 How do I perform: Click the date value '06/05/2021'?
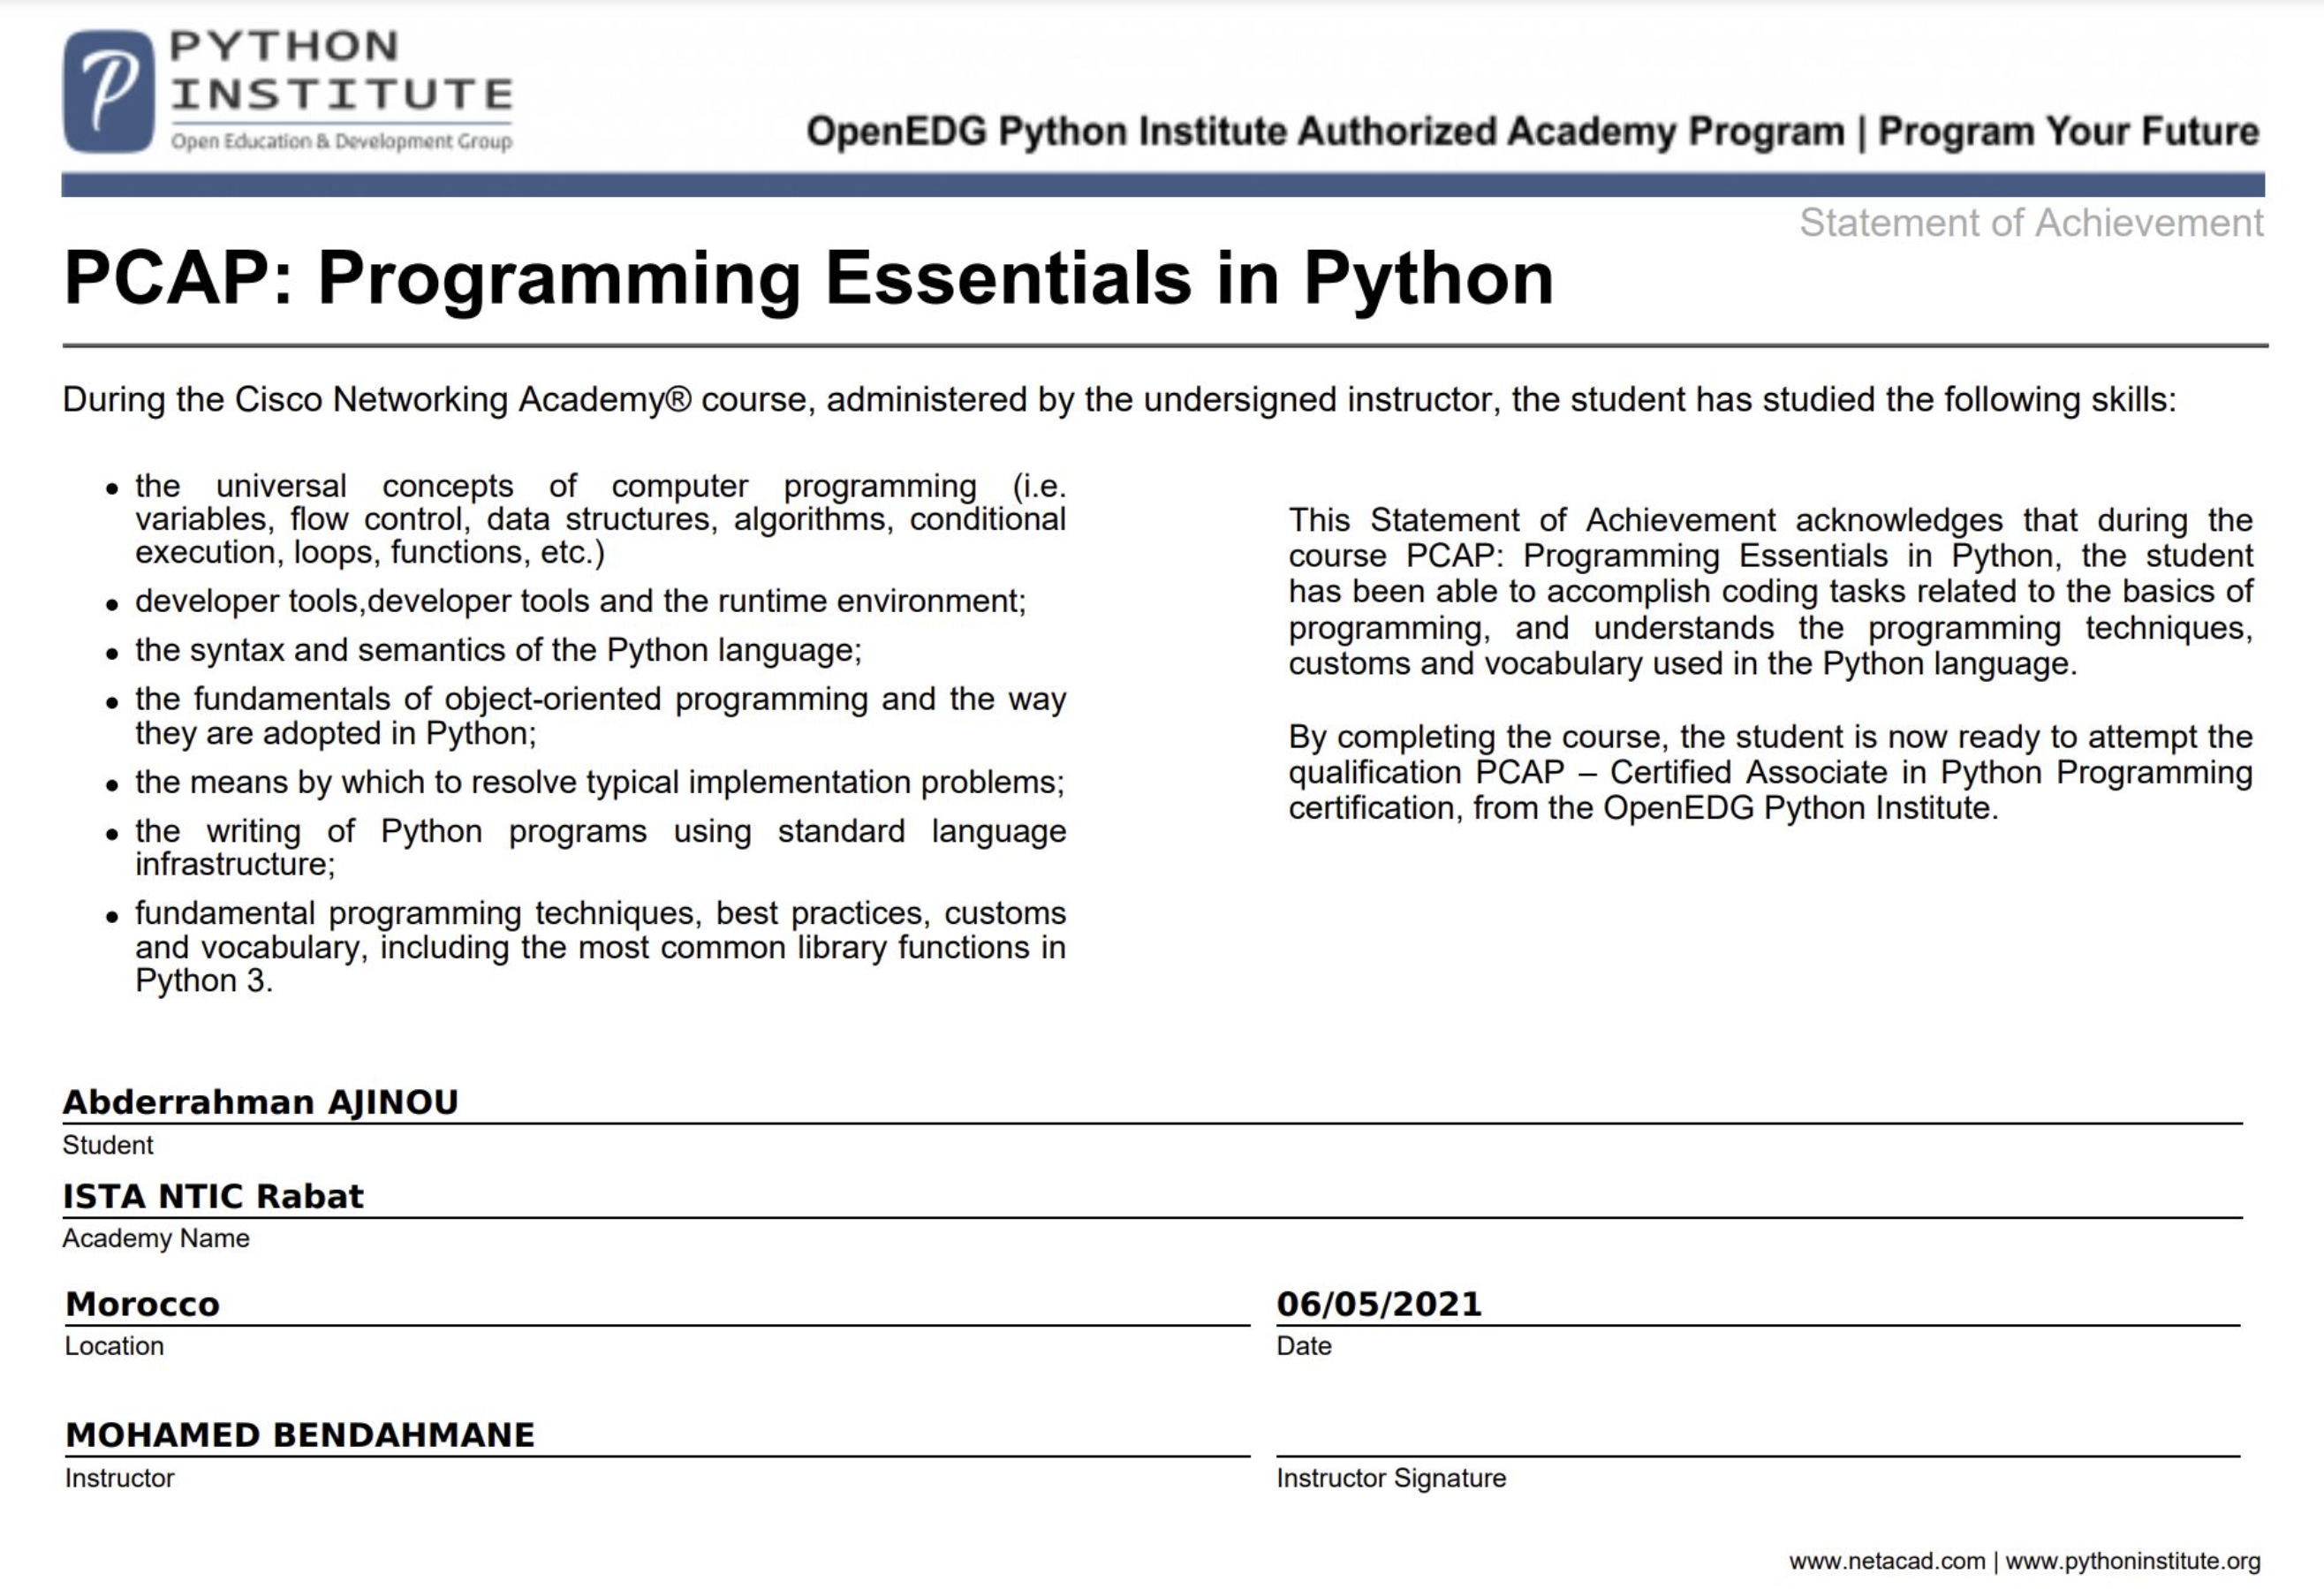tap(1379, 1304)
